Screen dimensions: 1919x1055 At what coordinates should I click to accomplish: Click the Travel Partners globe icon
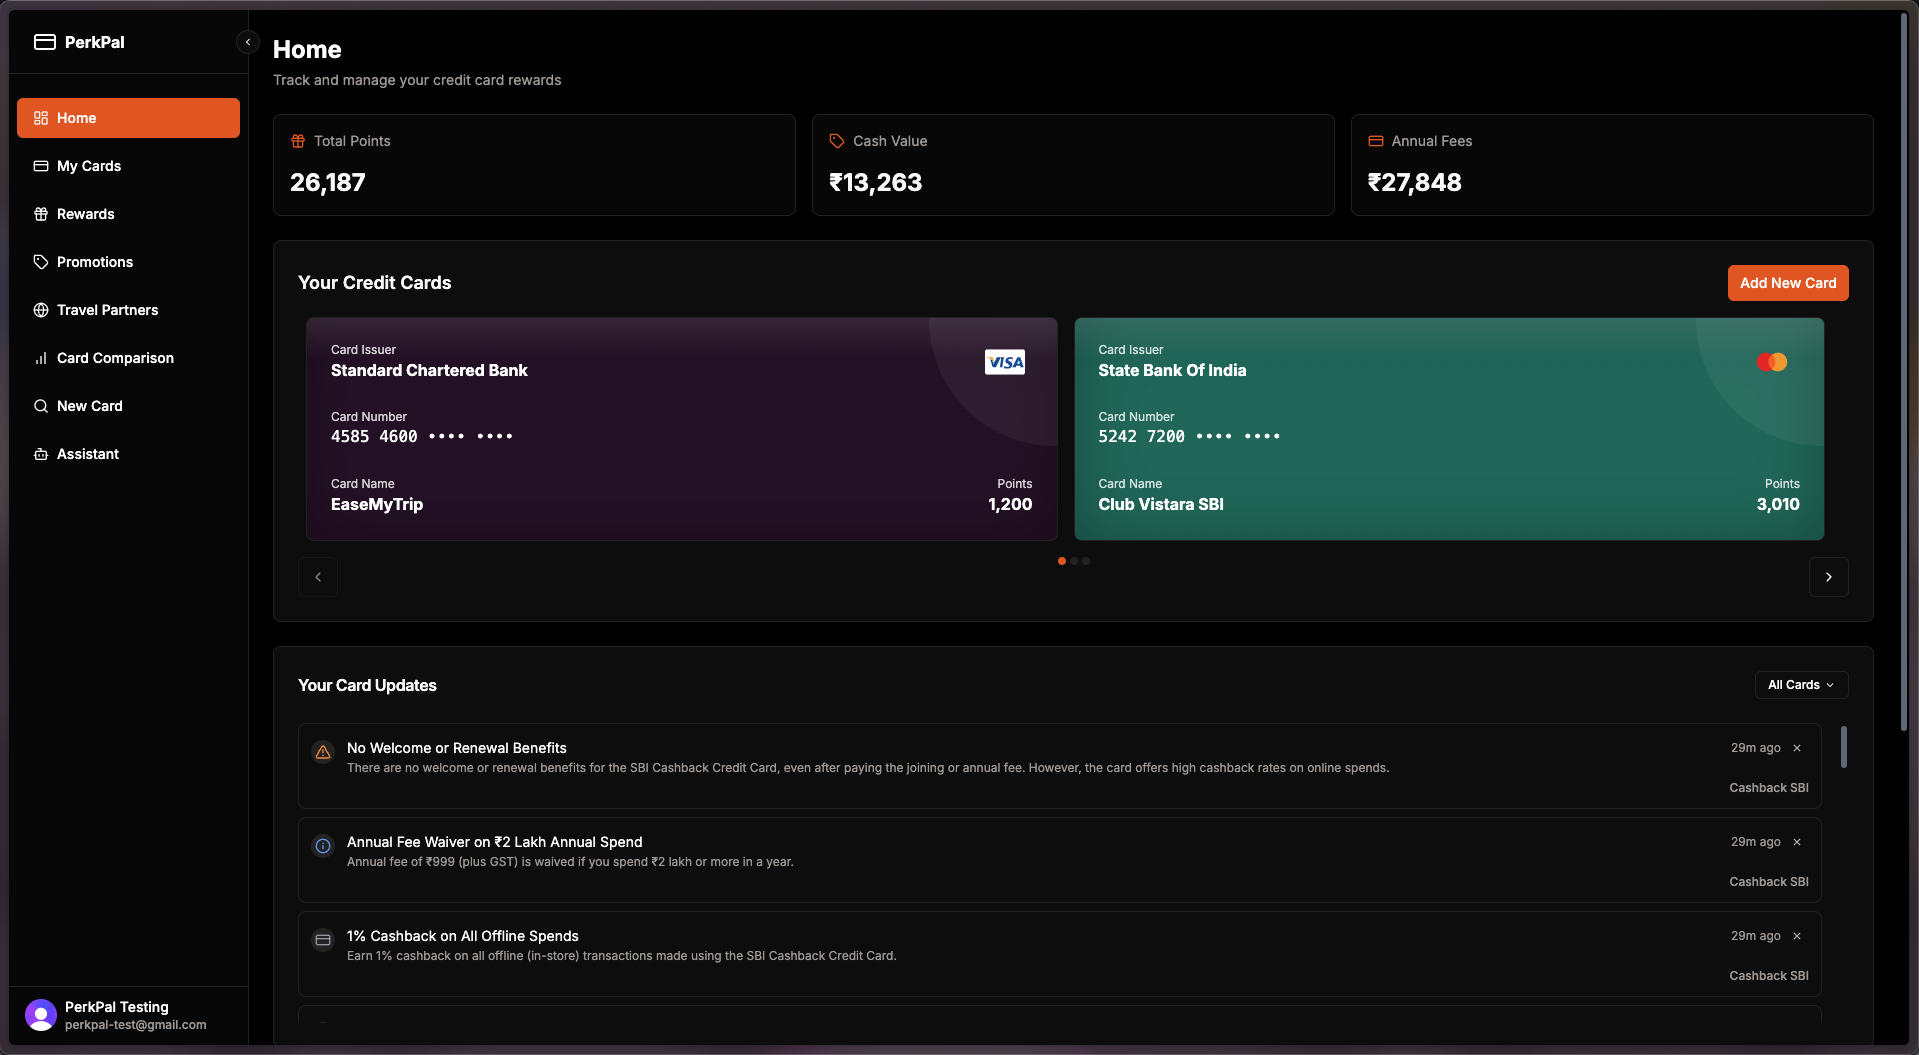[x=41, y=310]
